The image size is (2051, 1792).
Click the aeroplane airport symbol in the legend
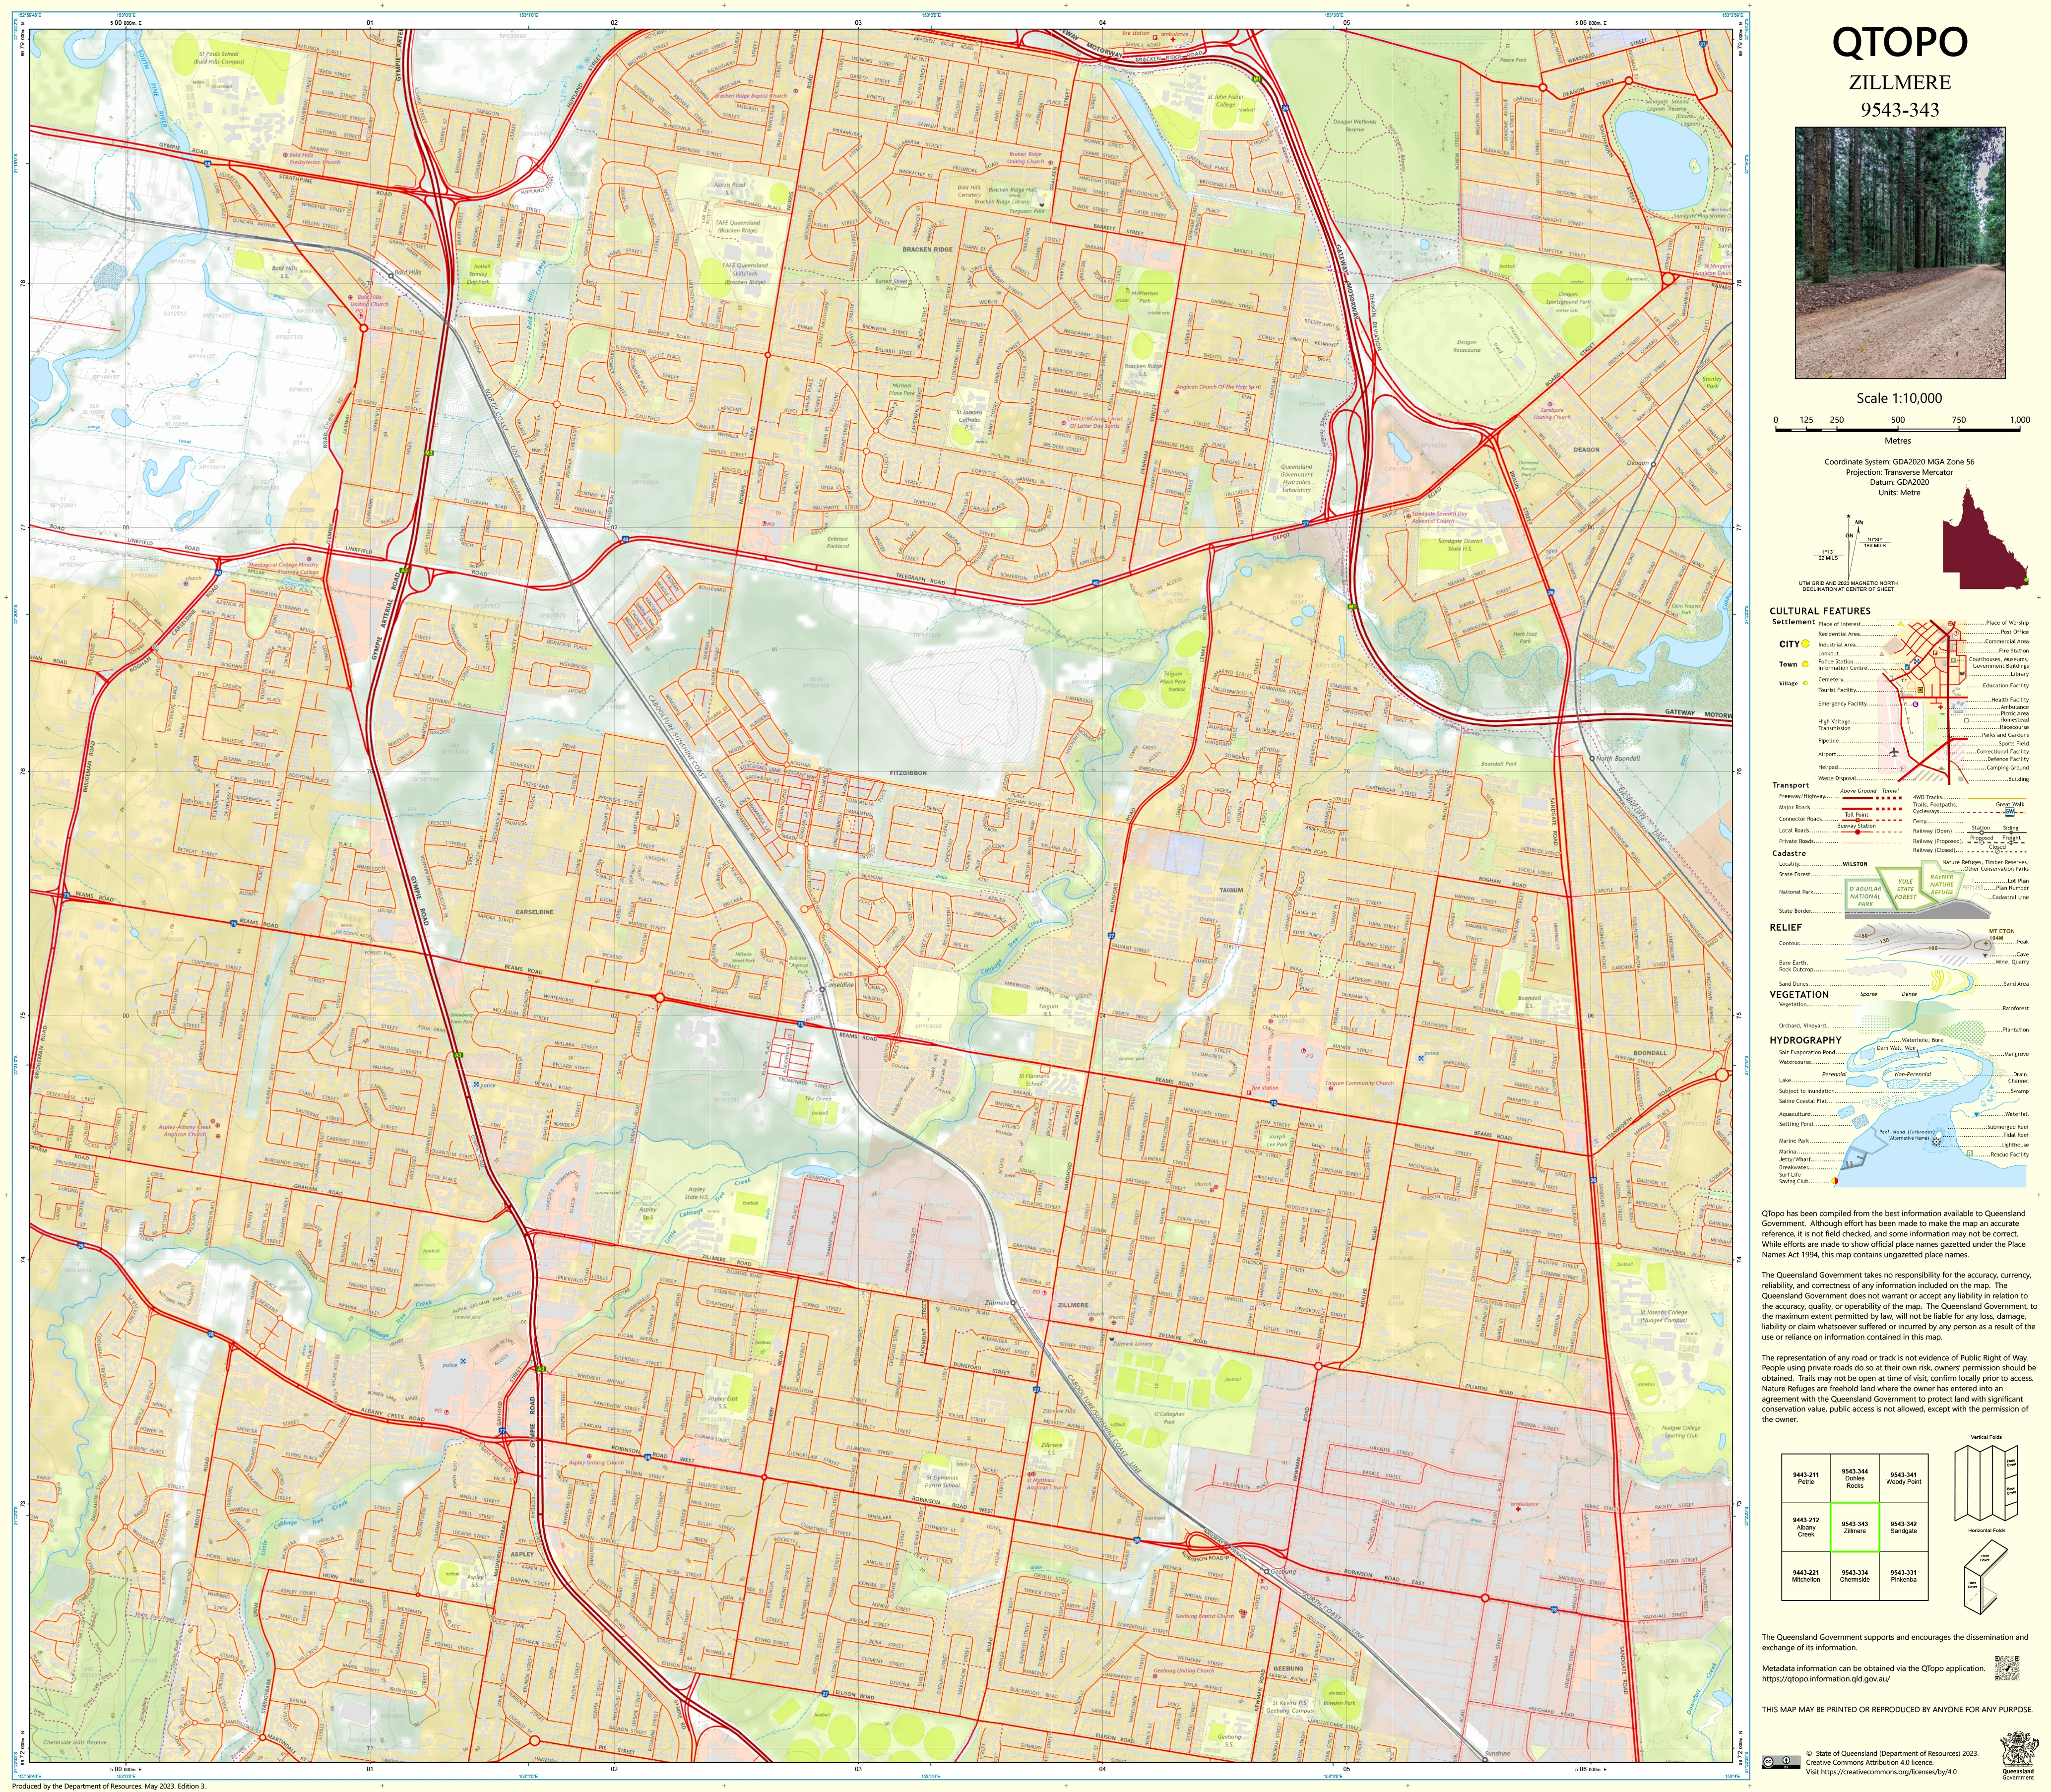pyautogui.click(x=1894, y=752)
